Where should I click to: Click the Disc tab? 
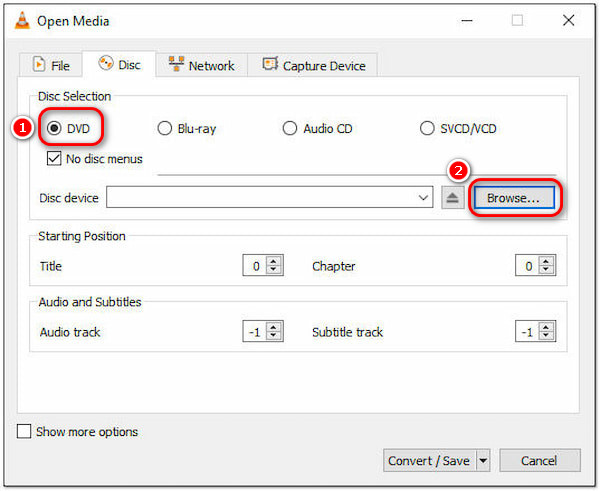pyautogui.click(x=119, y=65)
